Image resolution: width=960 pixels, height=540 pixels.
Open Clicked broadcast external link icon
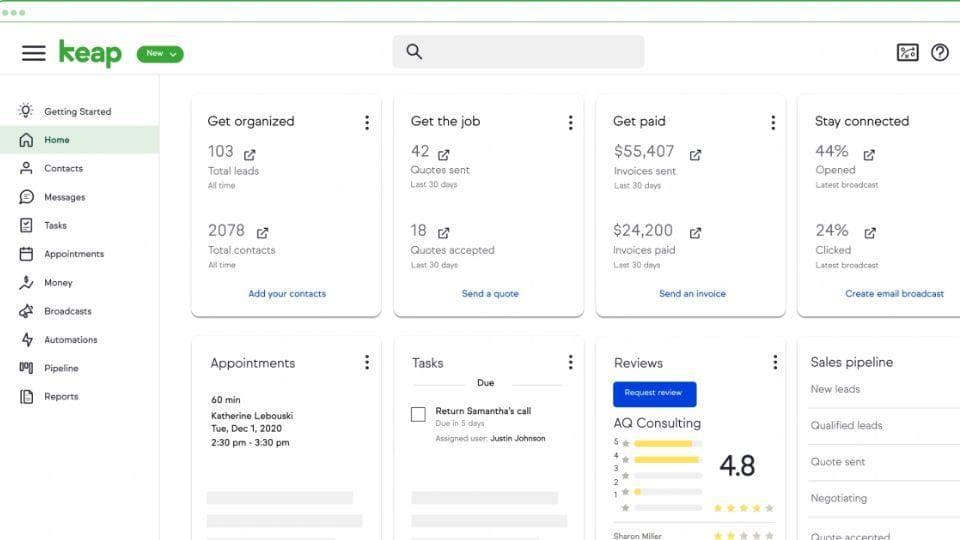click(870, 233)
